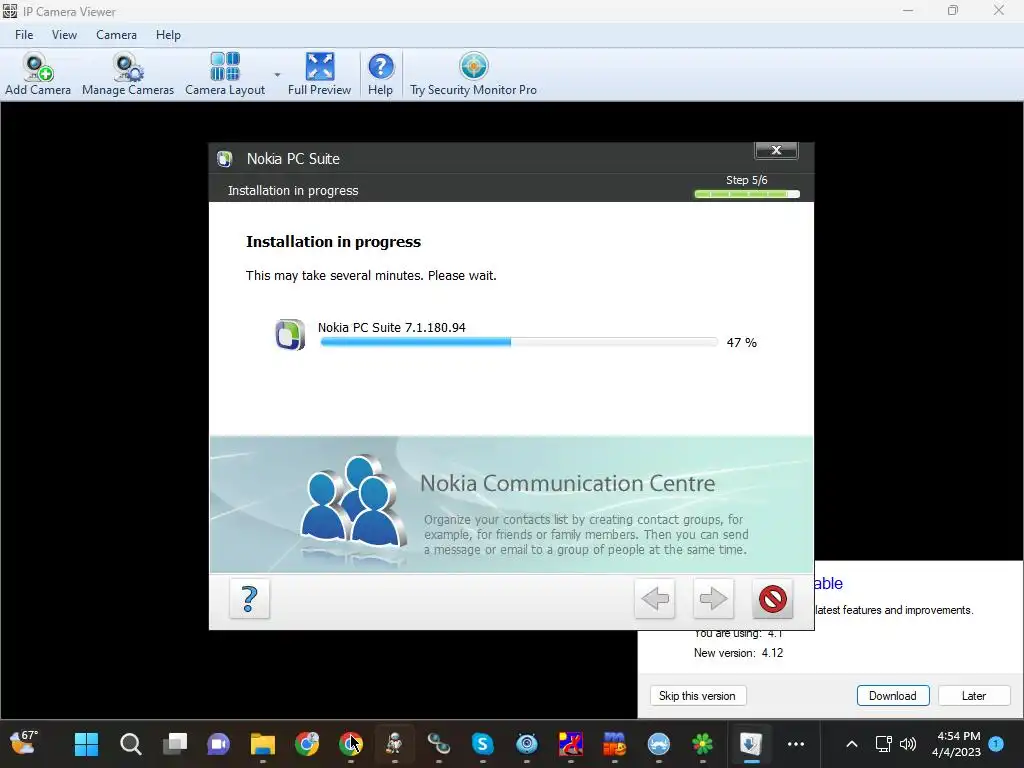This screenshot has height=768, width=1024.
Task: Click Skip this version button
Action: pyautogui.click(x=697, y=696)
